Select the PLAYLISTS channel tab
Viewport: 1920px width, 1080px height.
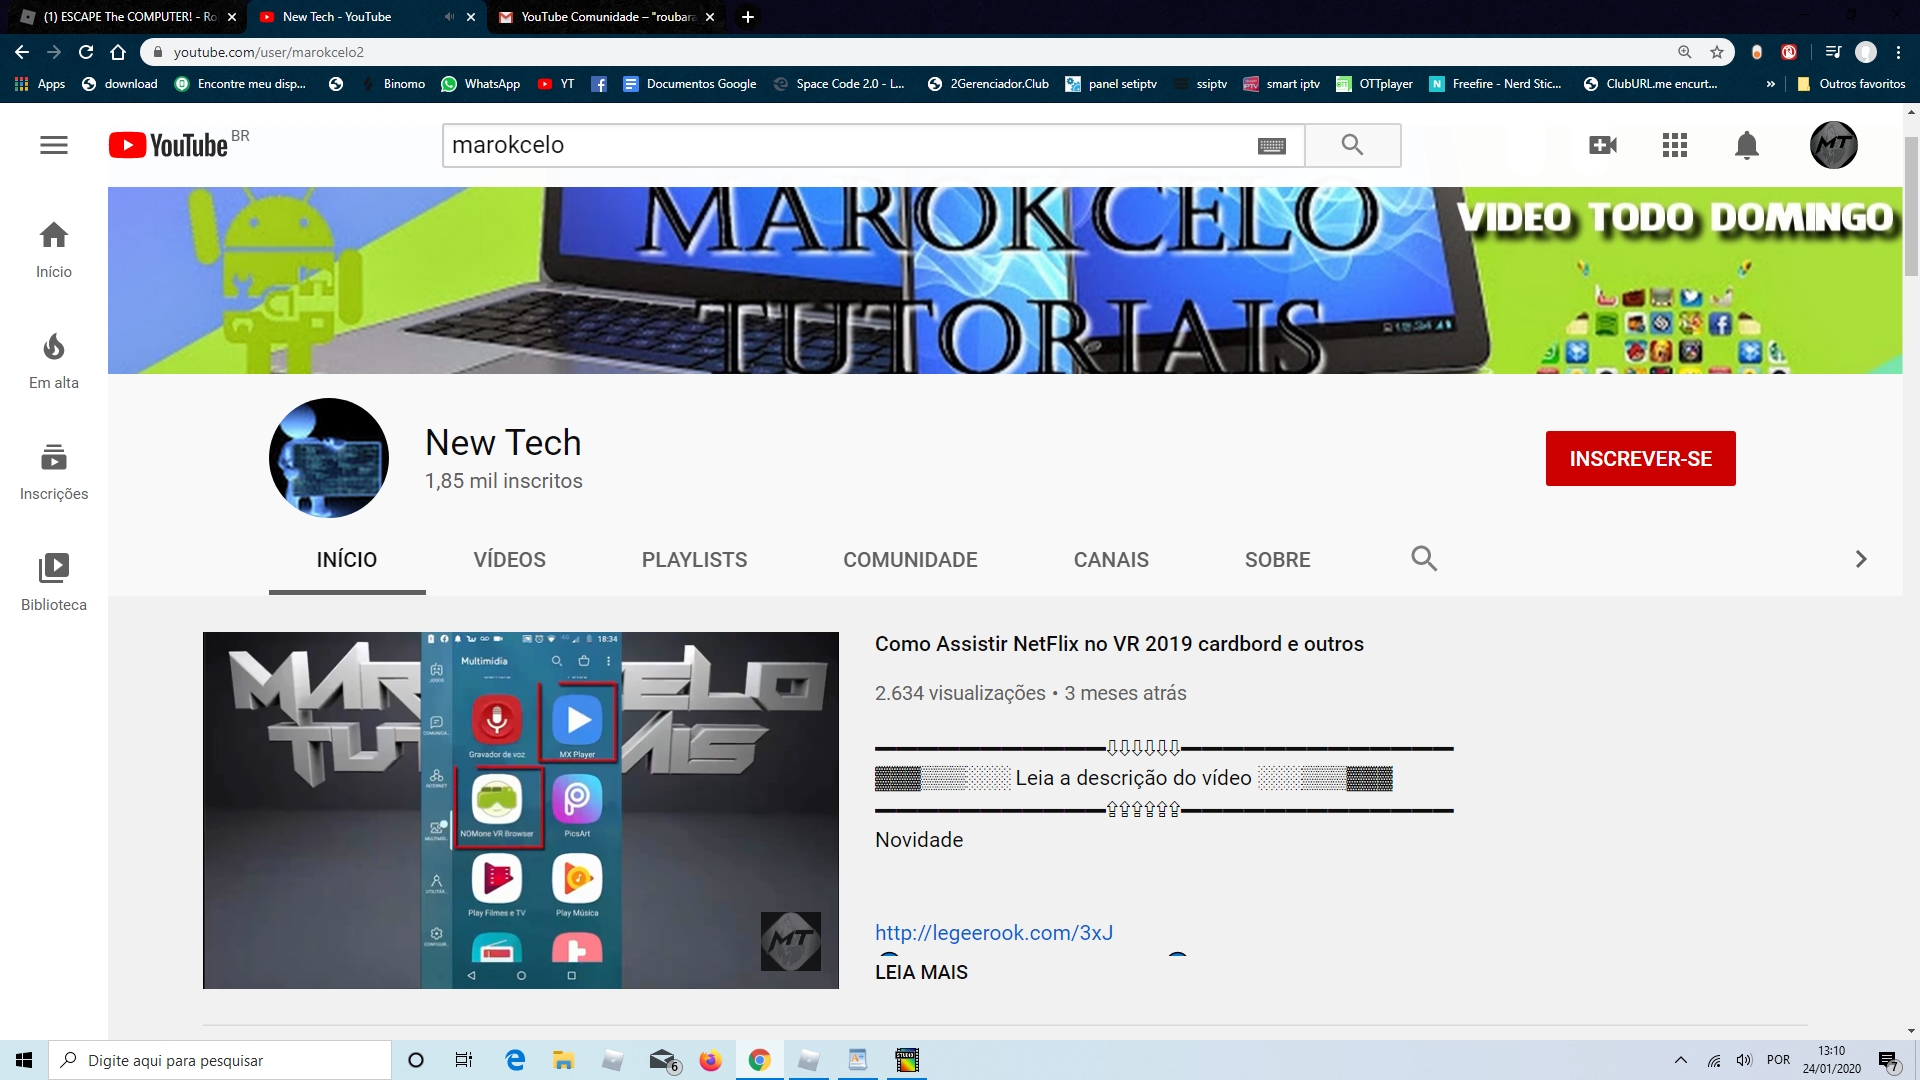coord(694,560)
